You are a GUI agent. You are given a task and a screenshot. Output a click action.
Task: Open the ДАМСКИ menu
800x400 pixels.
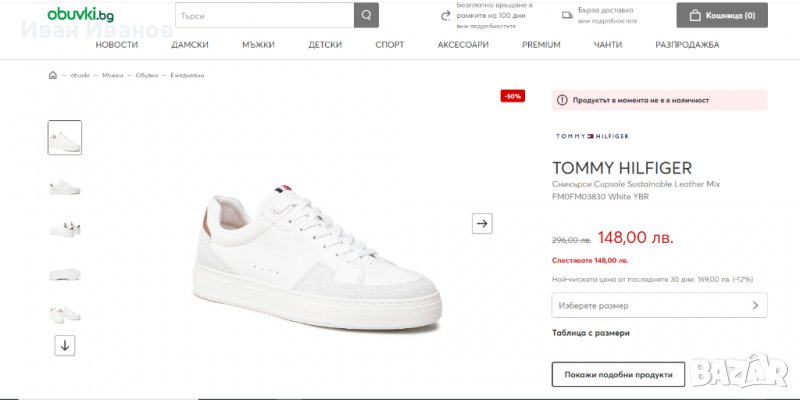pos(190,45)
